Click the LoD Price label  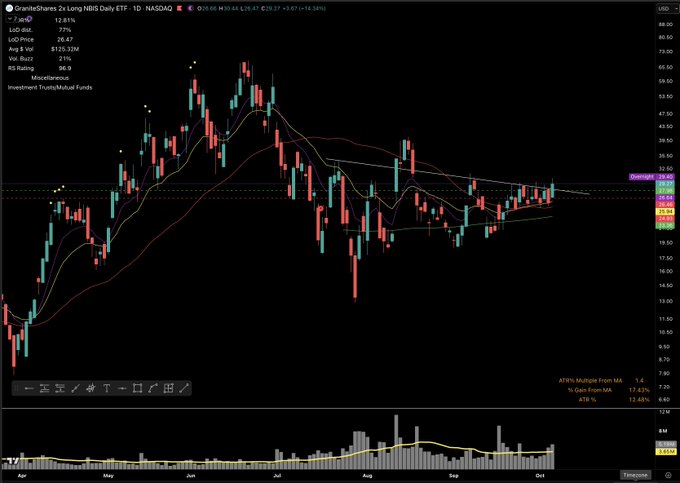(21, 39)
